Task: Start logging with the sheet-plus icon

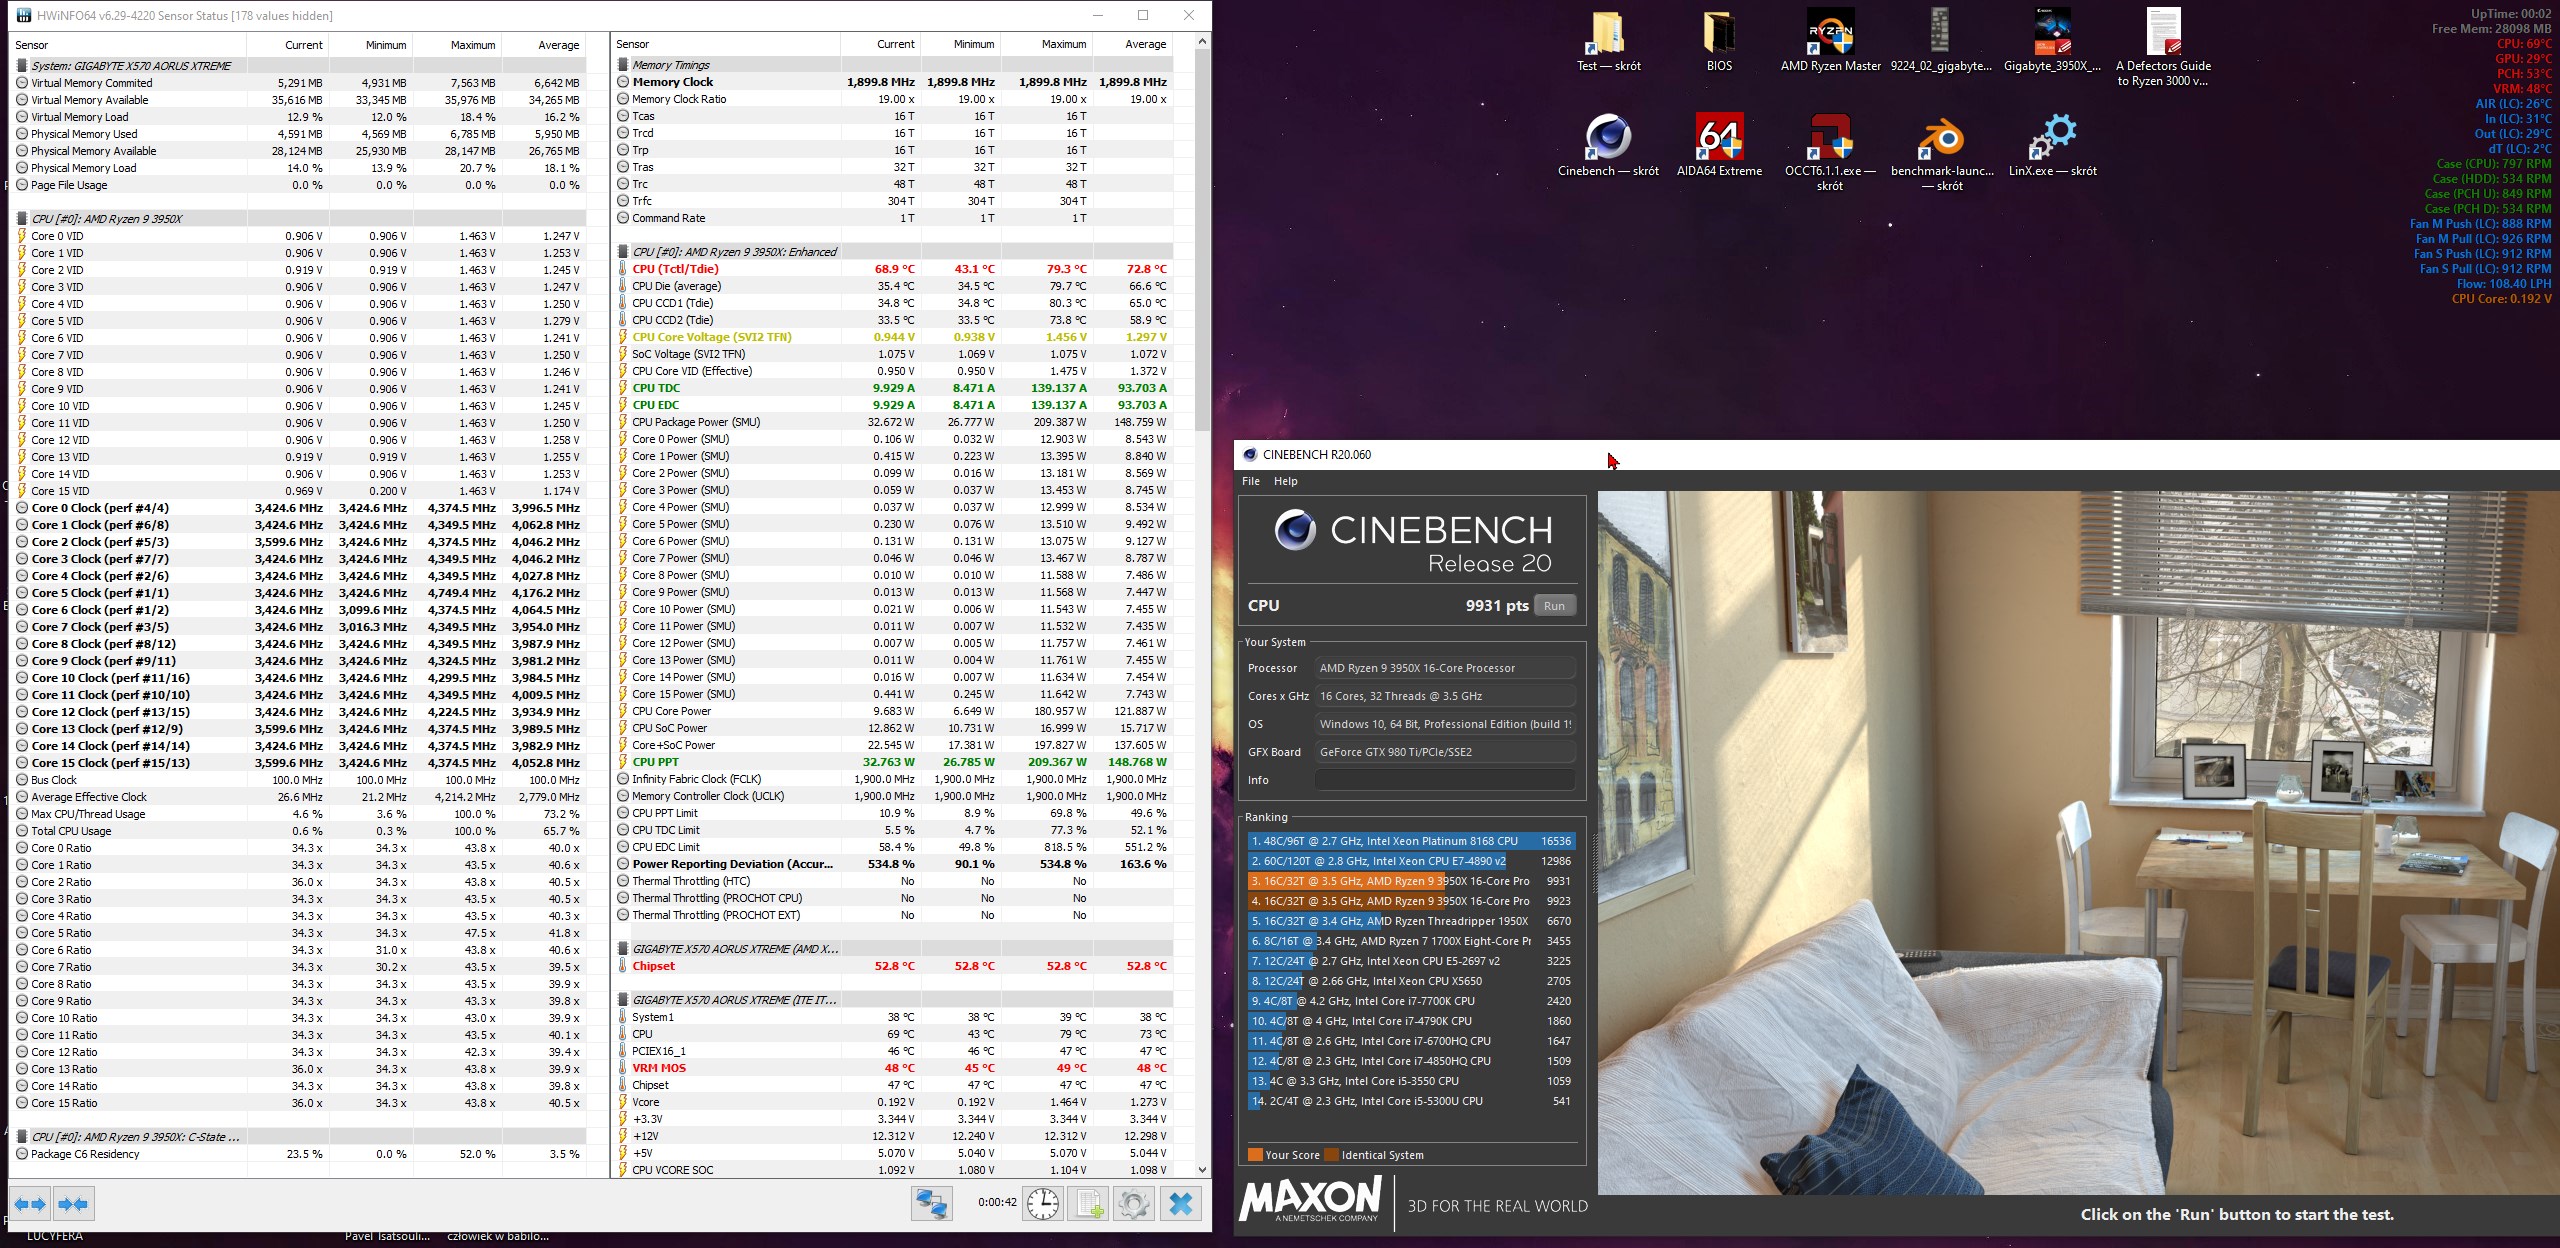Action: [x=1089, y=1203]
